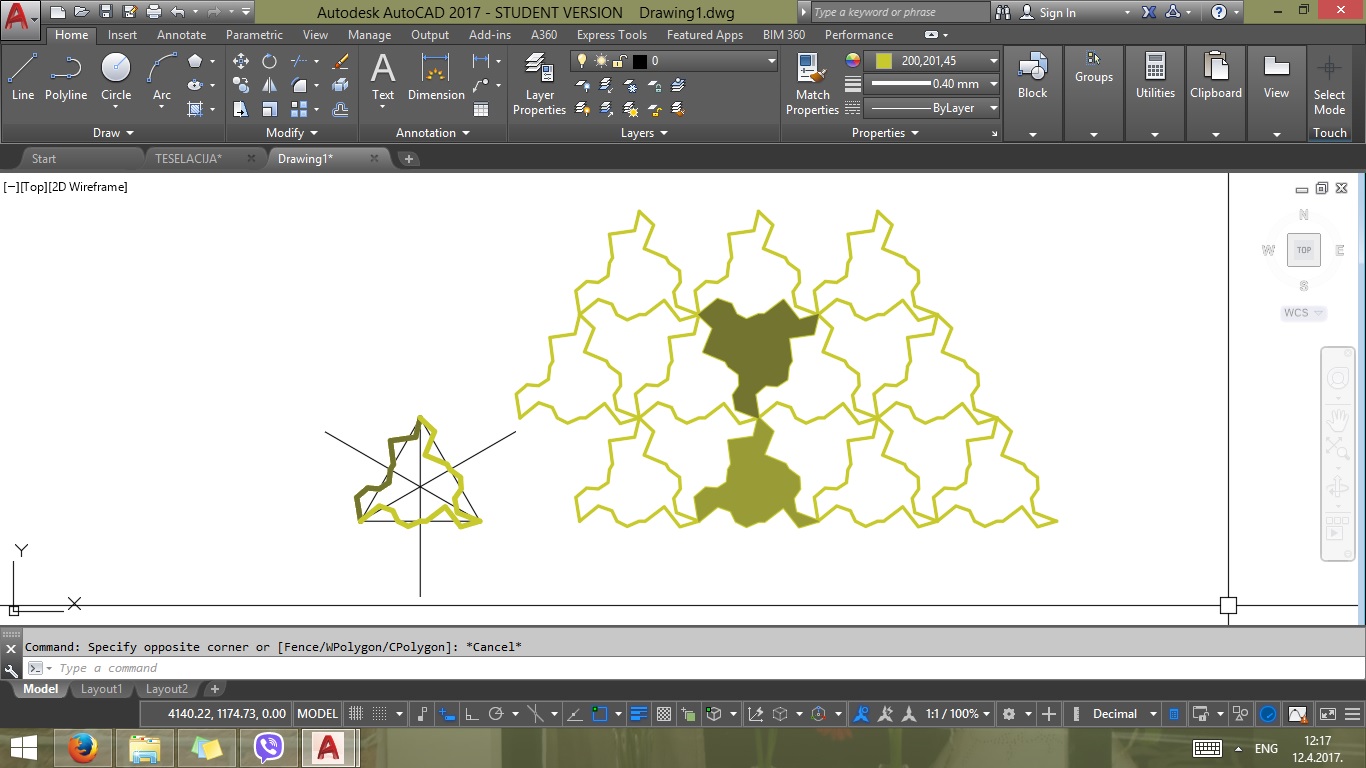Image resolution: width=1366 pixels, height=768 pixels.
Task: Switch to the Annotate ribbon tab
Action: click(182, 35)
